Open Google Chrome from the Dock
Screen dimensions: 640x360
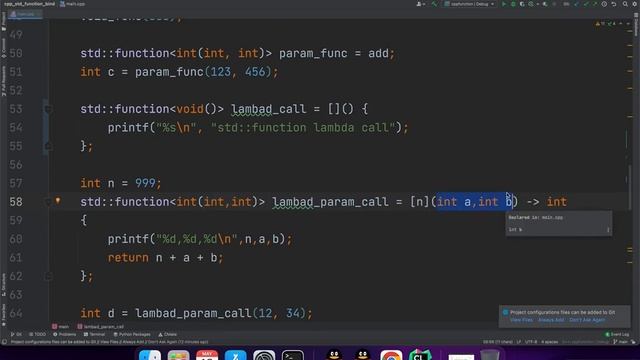(391, 355)
